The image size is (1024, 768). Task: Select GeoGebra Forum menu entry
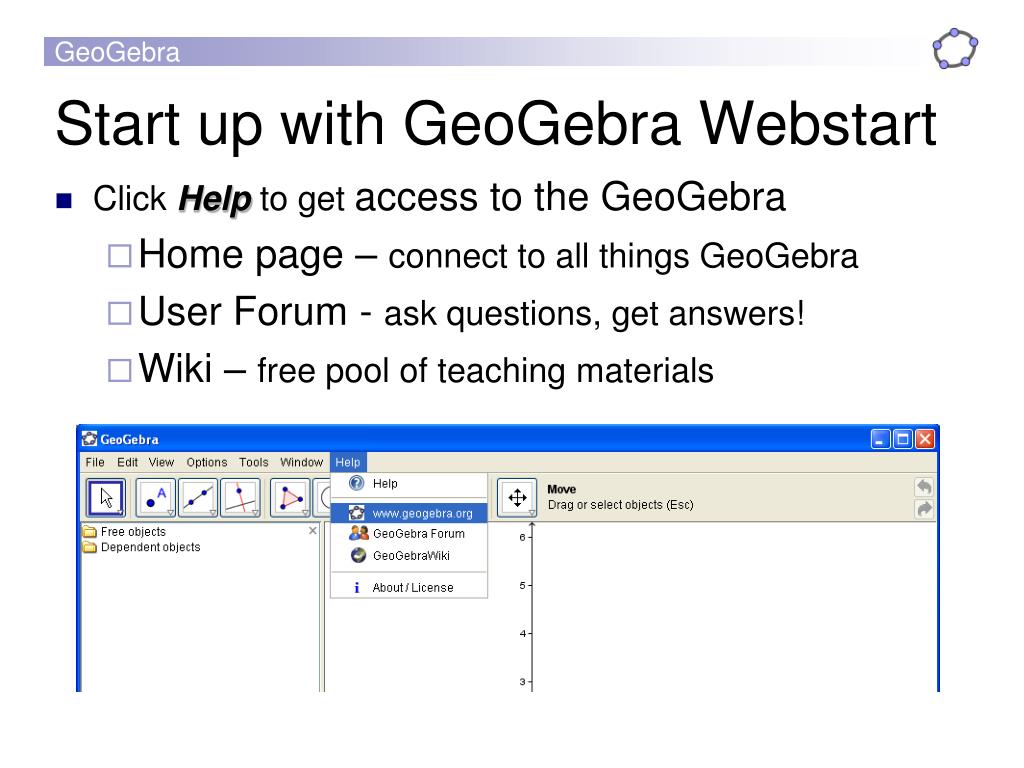coord(409,534)
